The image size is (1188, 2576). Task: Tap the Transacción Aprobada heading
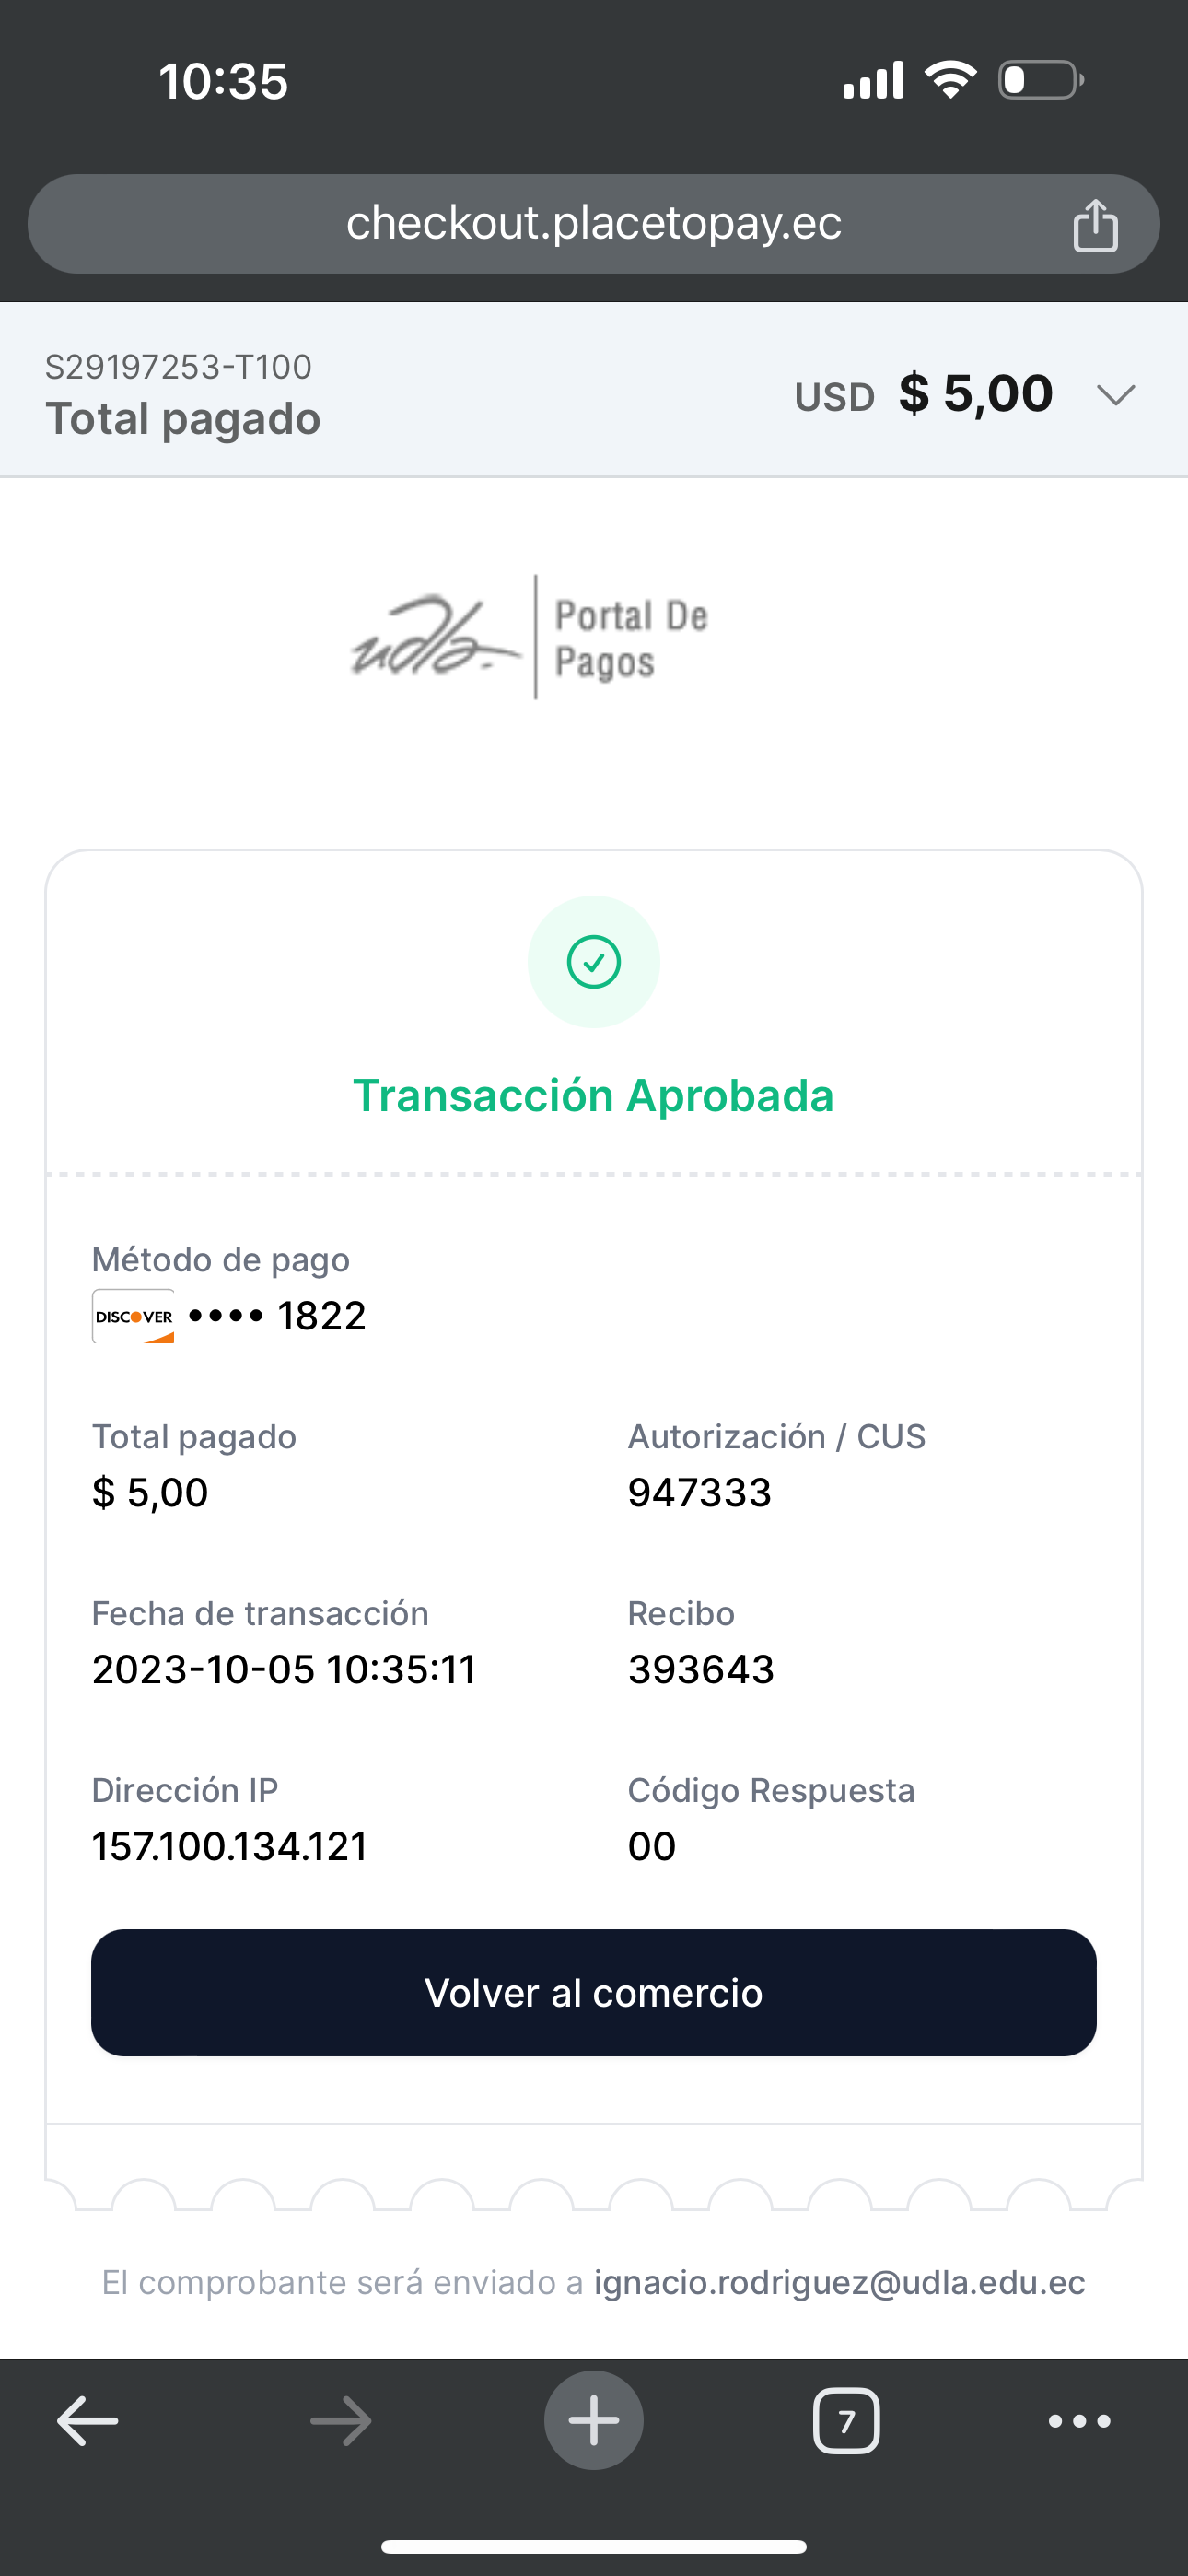(593, 1096)
